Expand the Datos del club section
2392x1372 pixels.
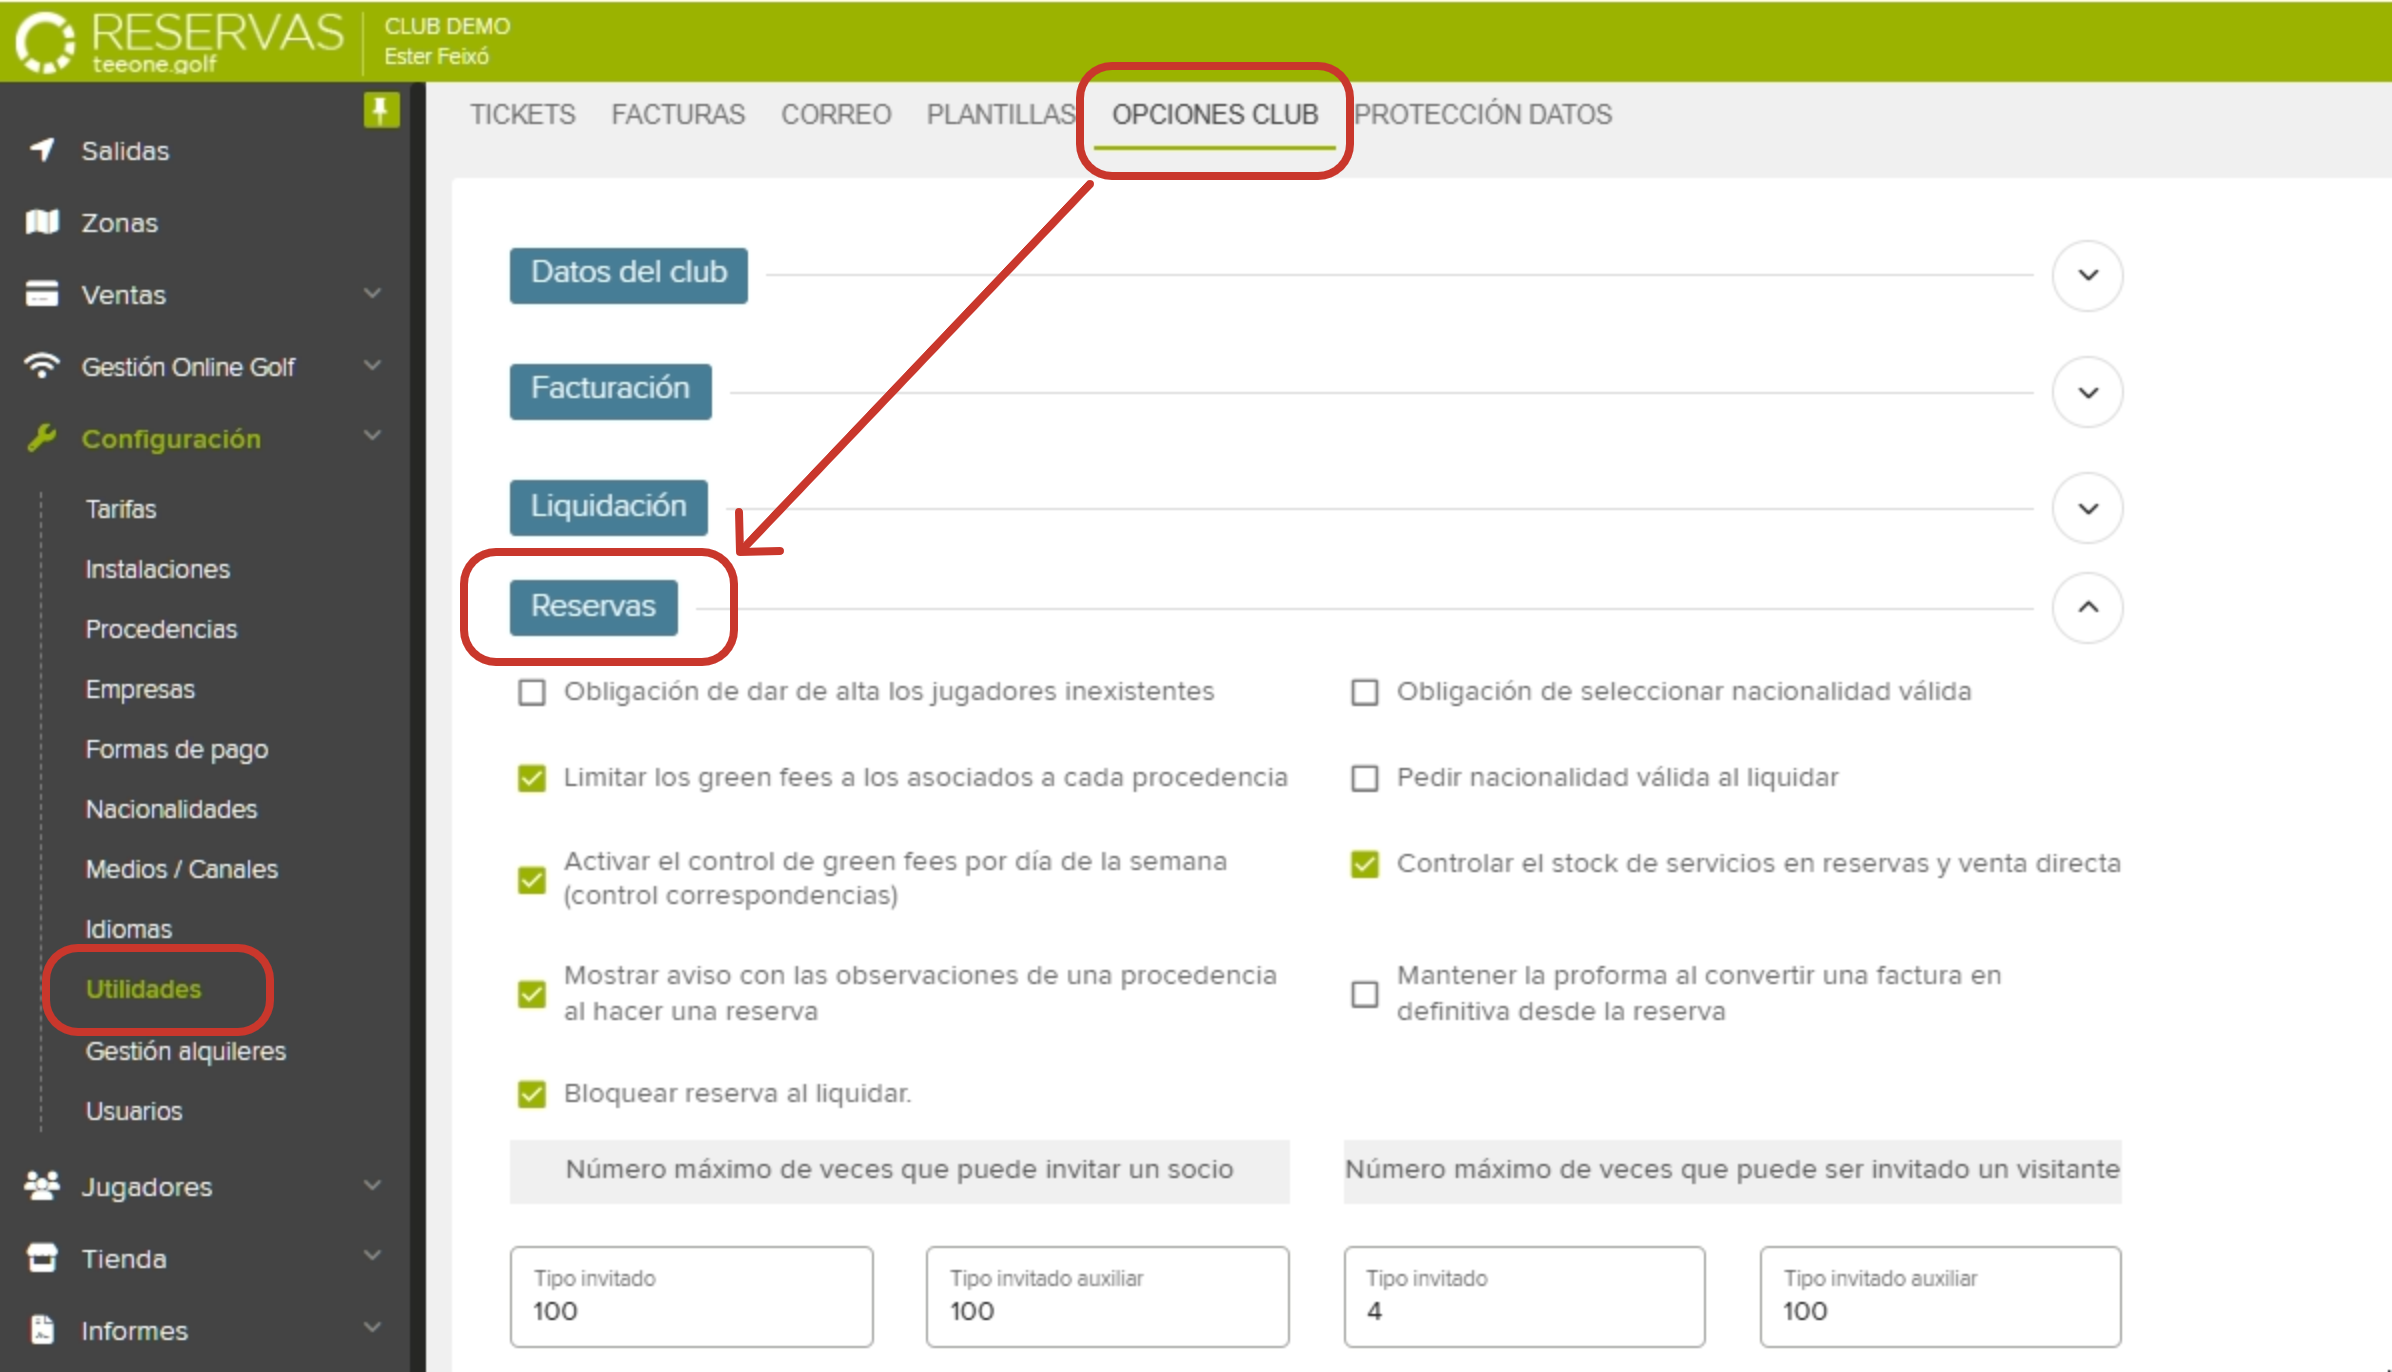(x=2087, y=276)
